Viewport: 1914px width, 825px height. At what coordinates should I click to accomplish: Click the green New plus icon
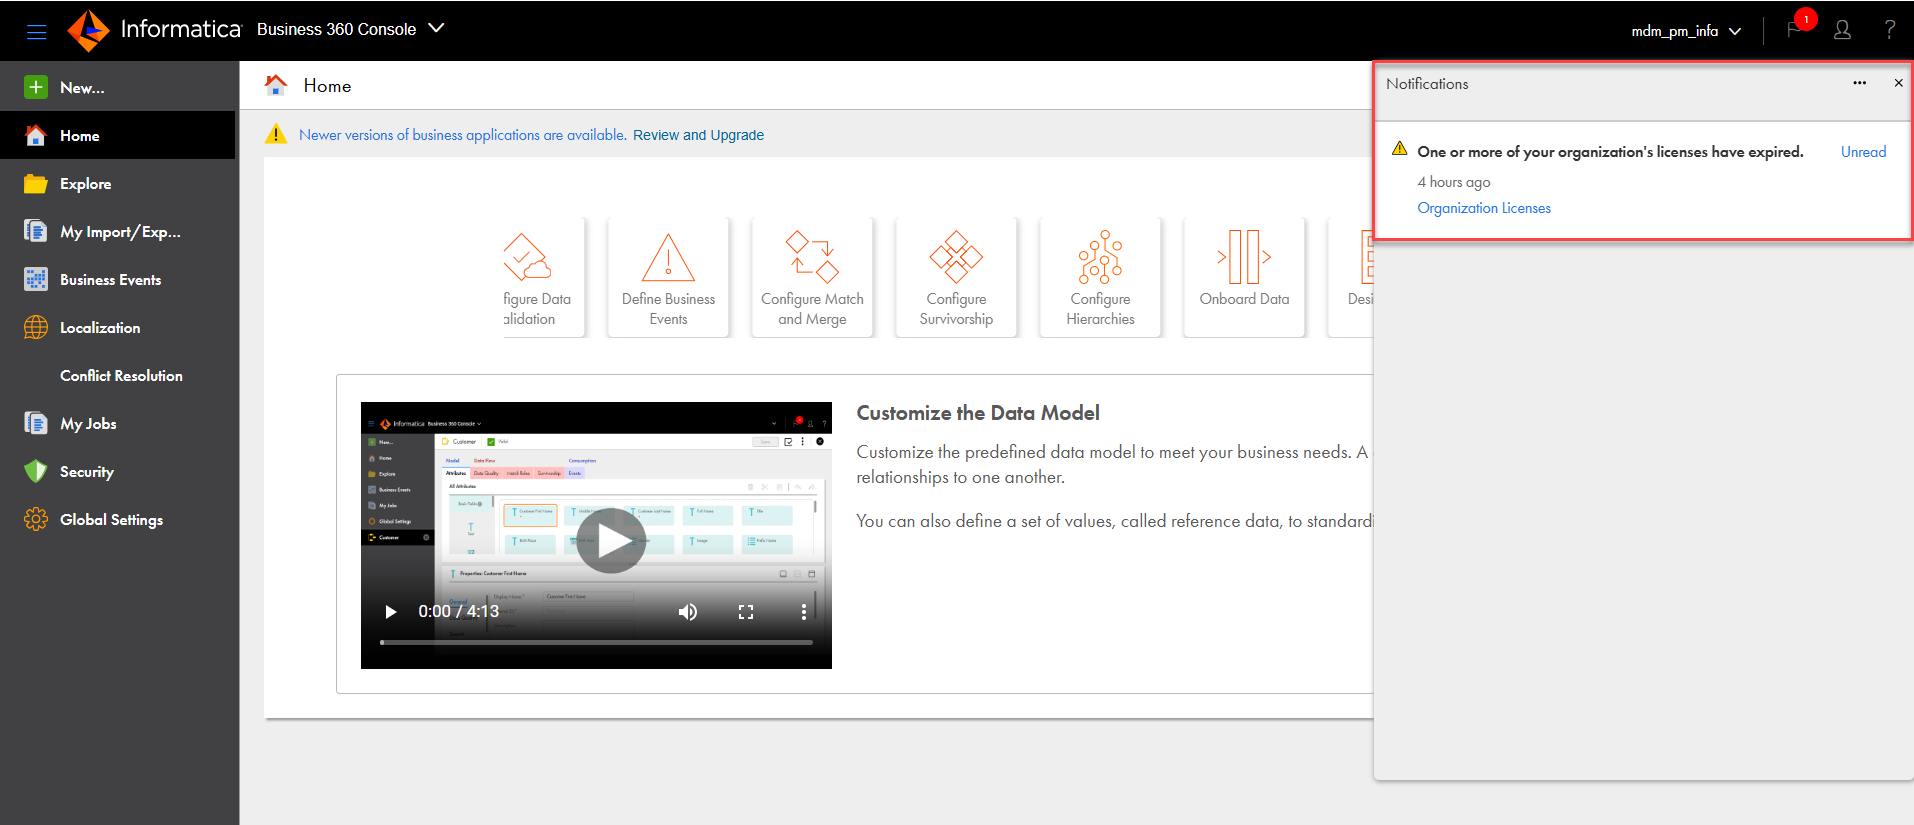tap(36, 87)
